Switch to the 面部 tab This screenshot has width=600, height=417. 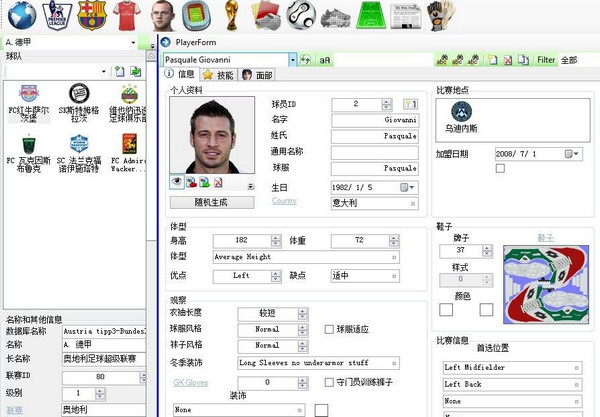tap(257, 75)
